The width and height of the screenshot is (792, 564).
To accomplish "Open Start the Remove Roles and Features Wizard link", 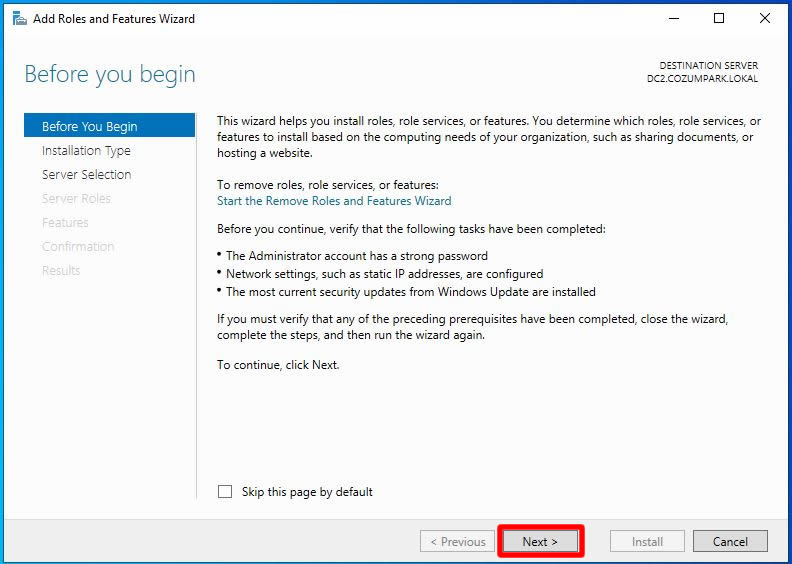I will tap(334, 200).
